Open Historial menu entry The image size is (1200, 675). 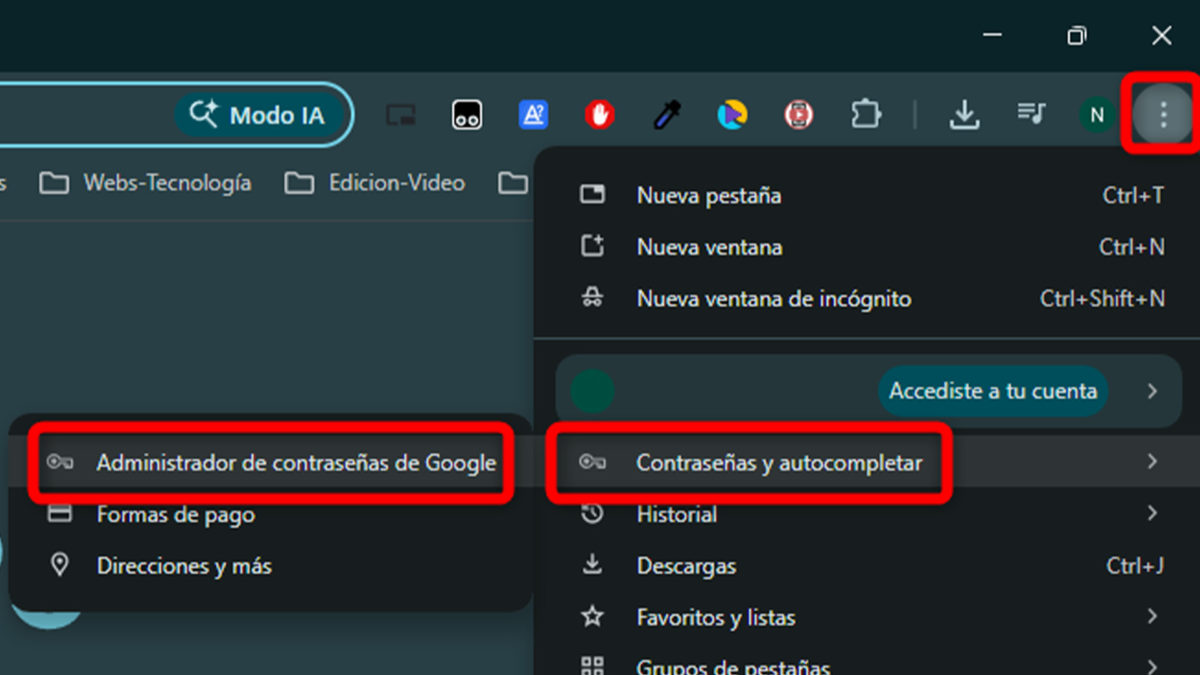[x=867, y=514]
